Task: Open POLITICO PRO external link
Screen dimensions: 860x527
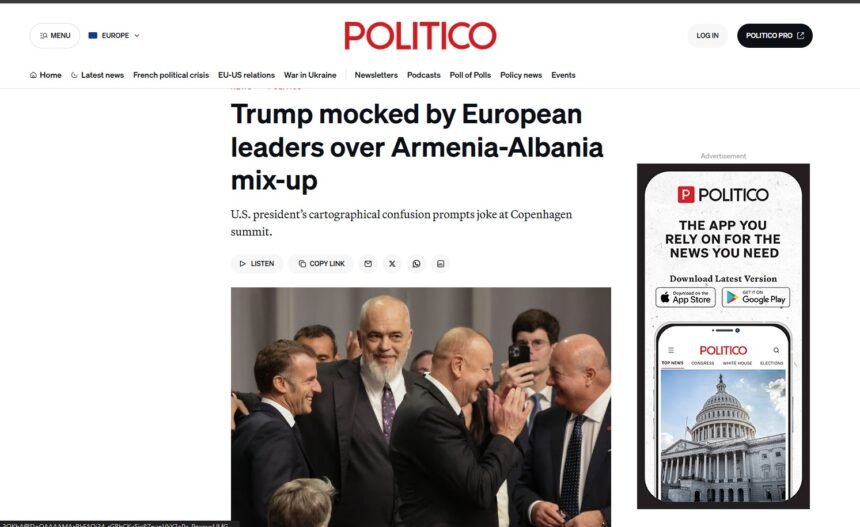Action: [774, 36]
